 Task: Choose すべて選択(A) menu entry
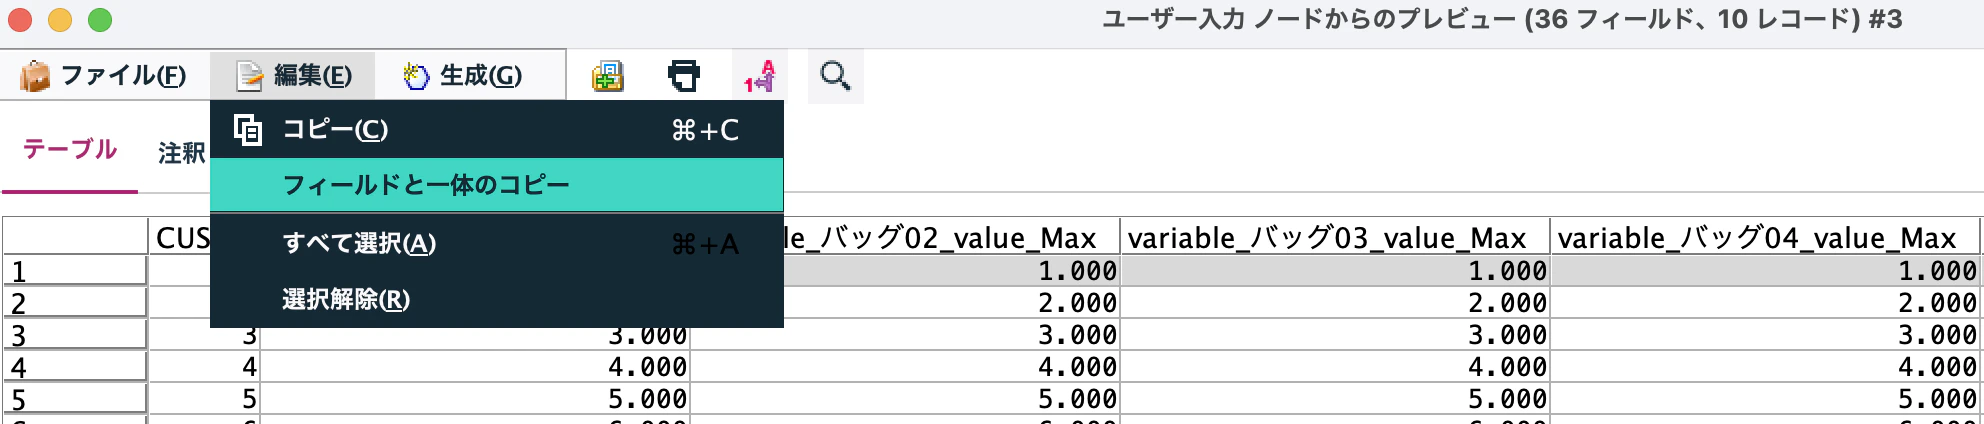pos(497,243)
